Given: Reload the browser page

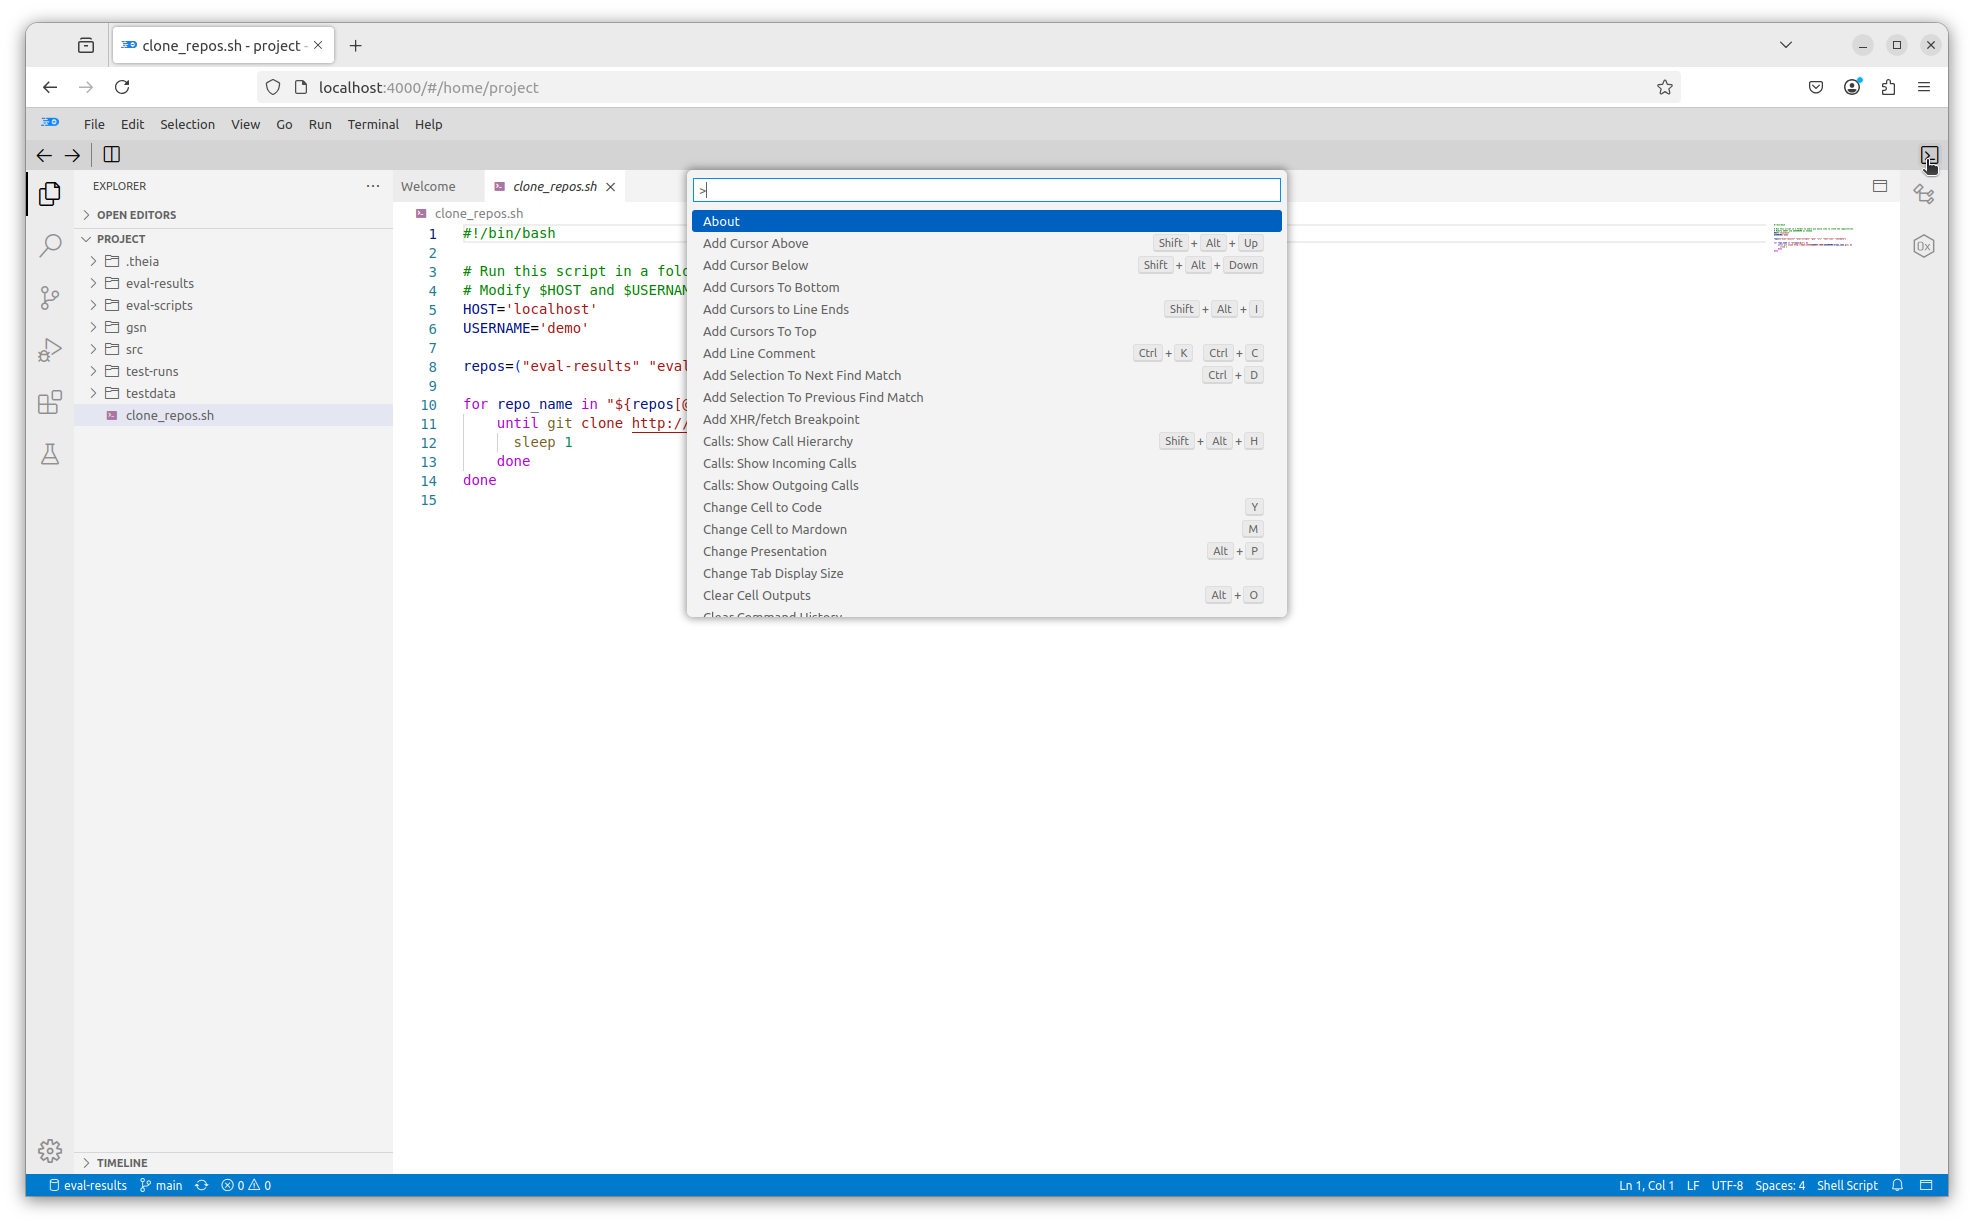Looking at the screenshot, I should pos(122,87).
